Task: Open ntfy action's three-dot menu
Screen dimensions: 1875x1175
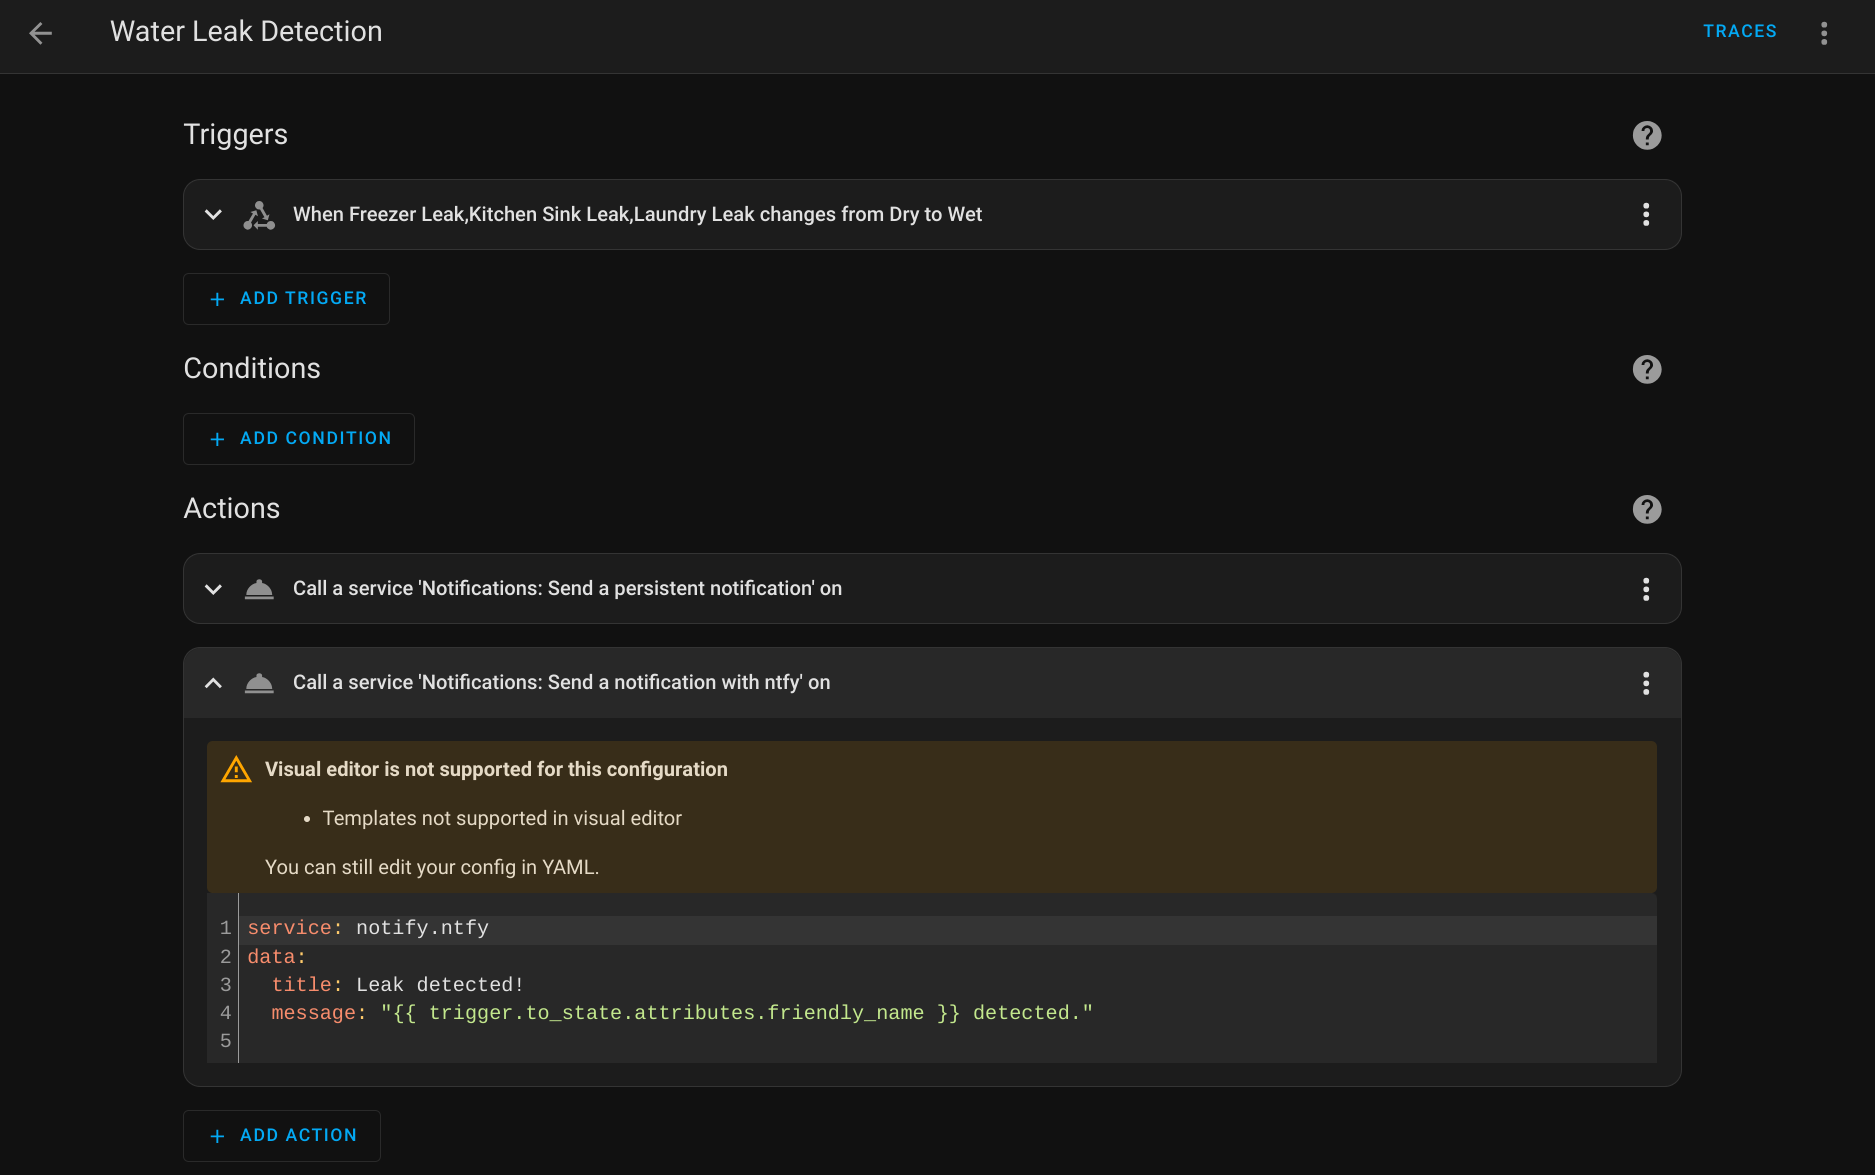Action: pyautogui.click(x=1646, y=683)
